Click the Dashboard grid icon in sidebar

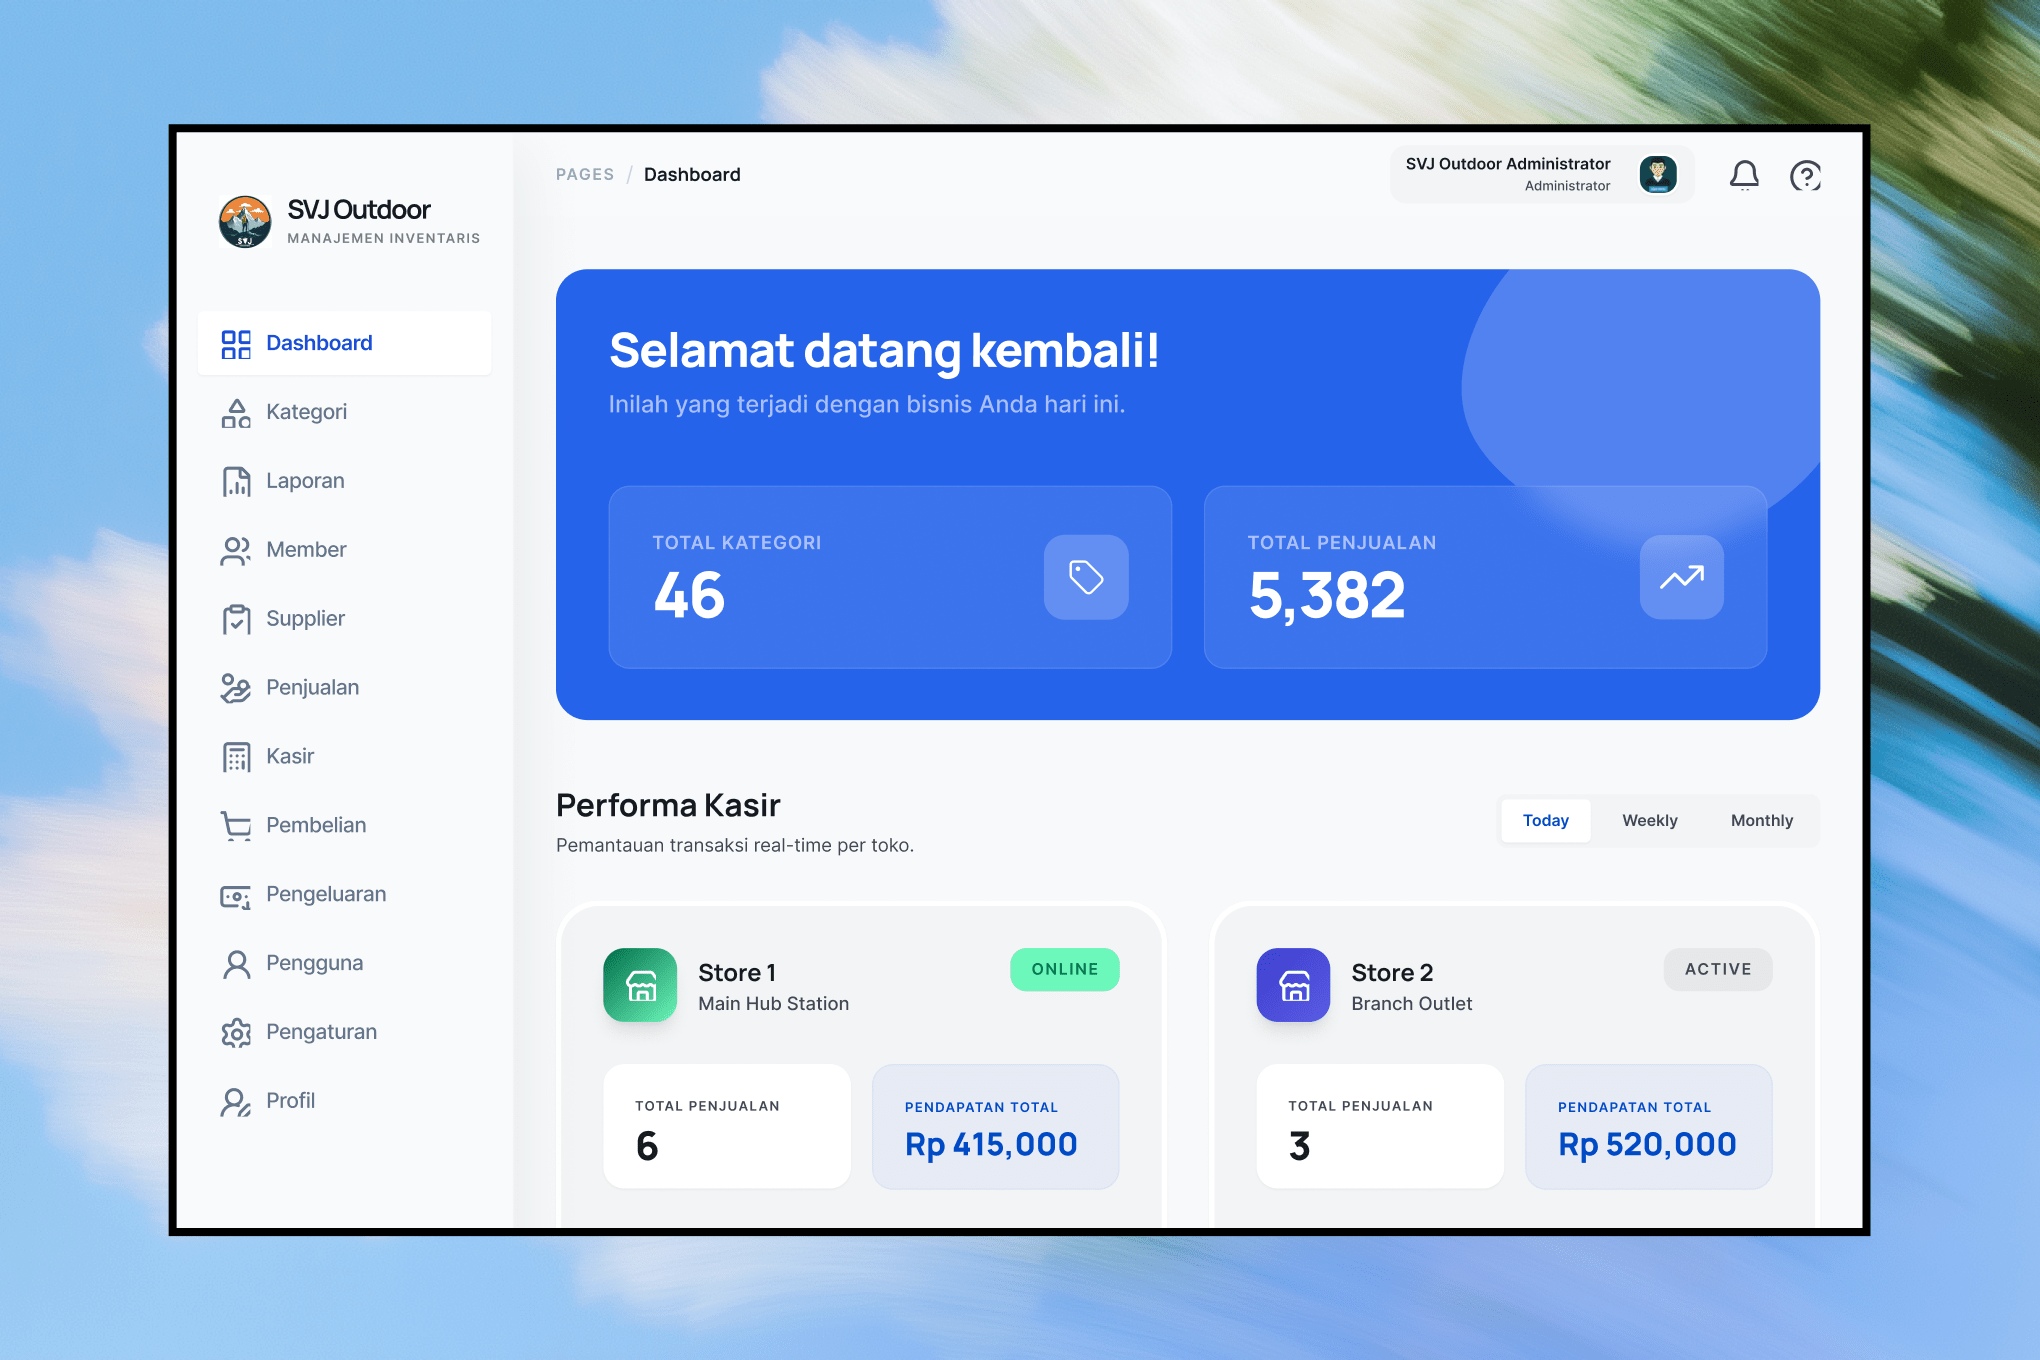point(236,344)
